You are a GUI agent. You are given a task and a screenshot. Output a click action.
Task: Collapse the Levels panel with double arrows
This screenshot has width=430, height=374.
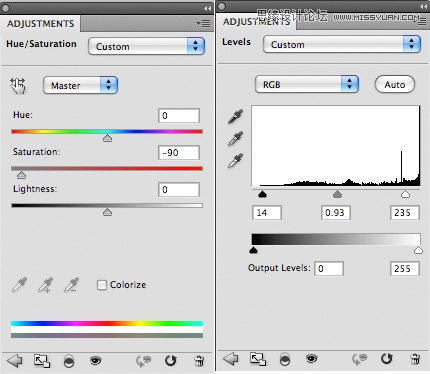tap(423, 6)
